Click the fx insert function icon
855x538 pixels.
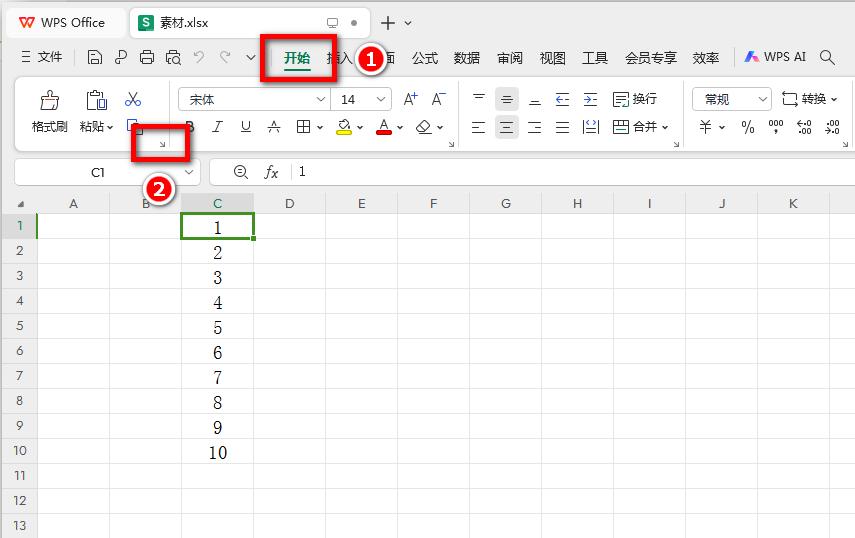pyautogui.click(x=271, y=172)
